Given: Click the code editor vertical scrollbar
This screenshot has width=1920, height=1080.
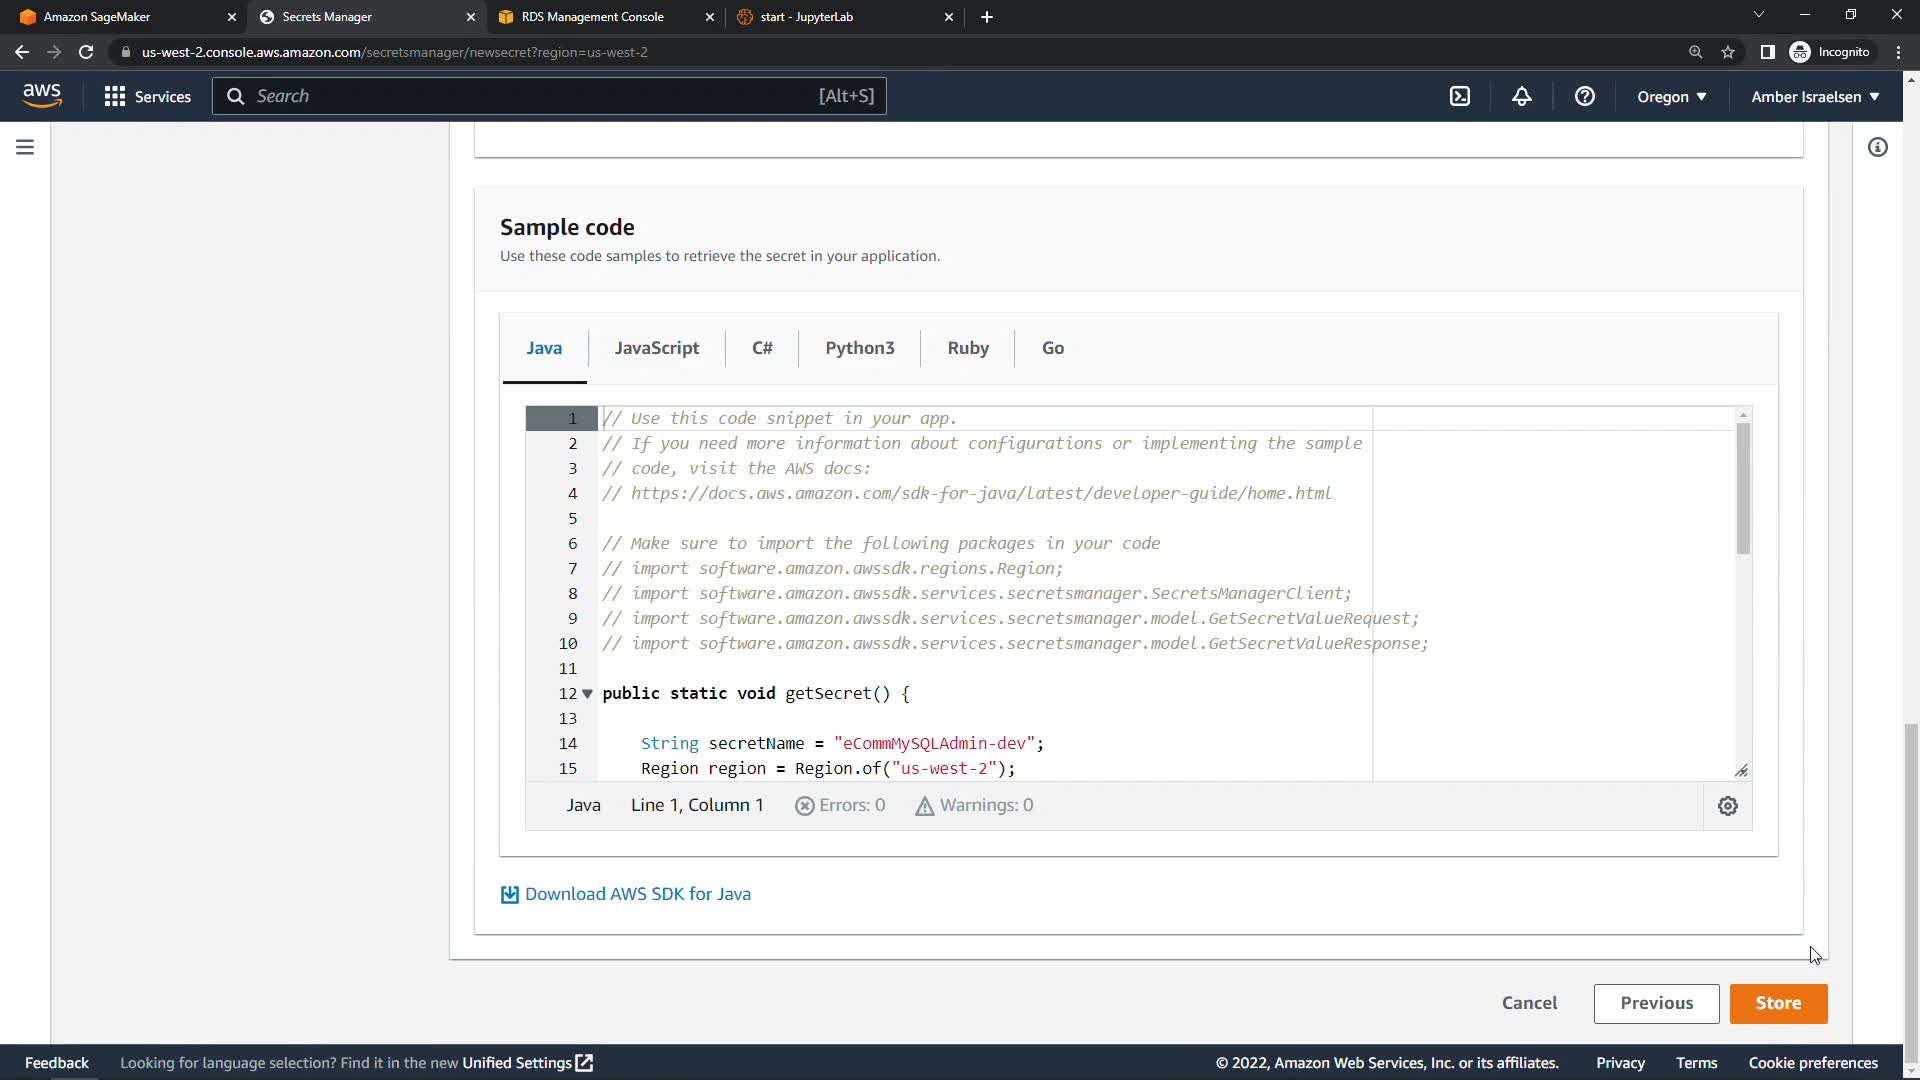Looking at the screenshot, I should pyautogui.click(x=1743, y=490).
